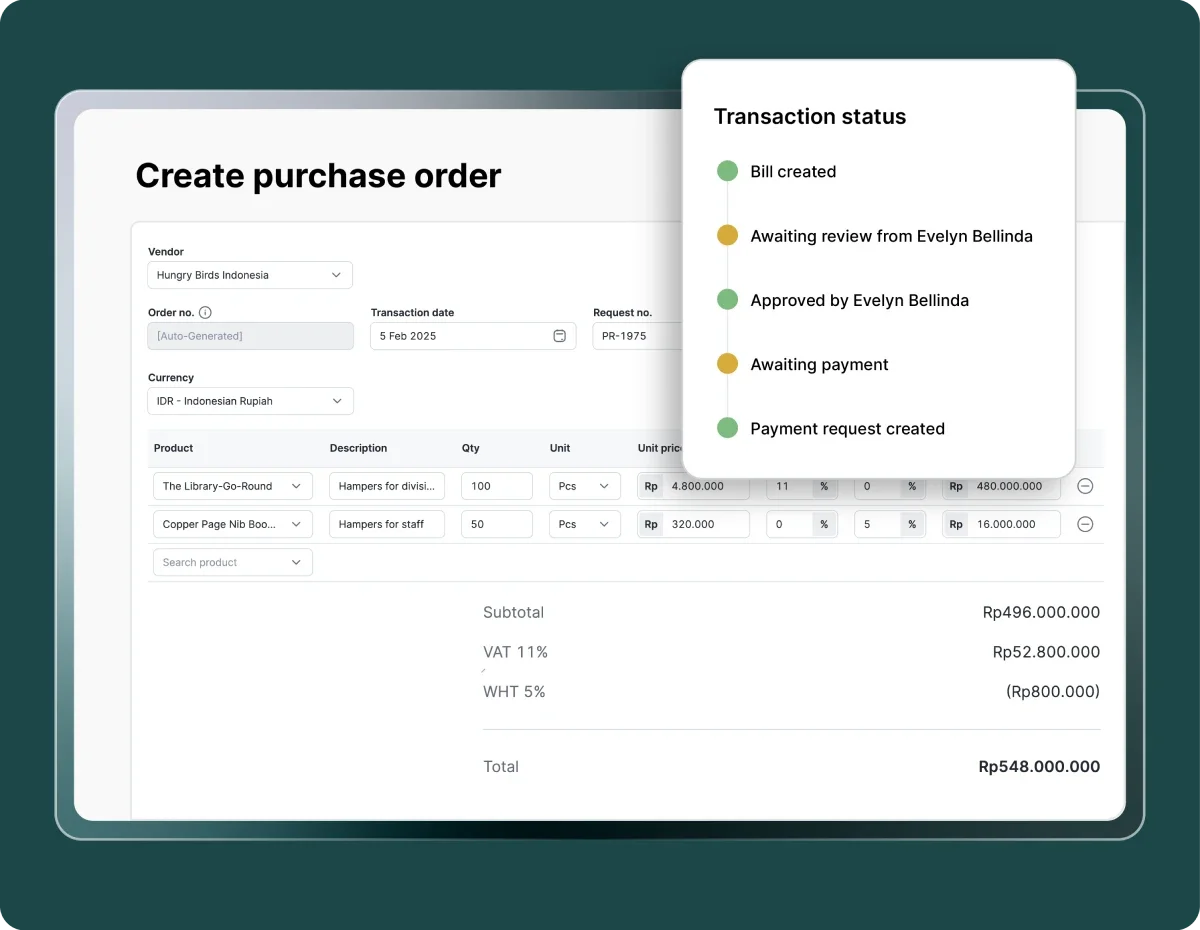This screenshot has height=930, width=1200.
Task: Expand the Search product dropdown
Action: point(232,562)
